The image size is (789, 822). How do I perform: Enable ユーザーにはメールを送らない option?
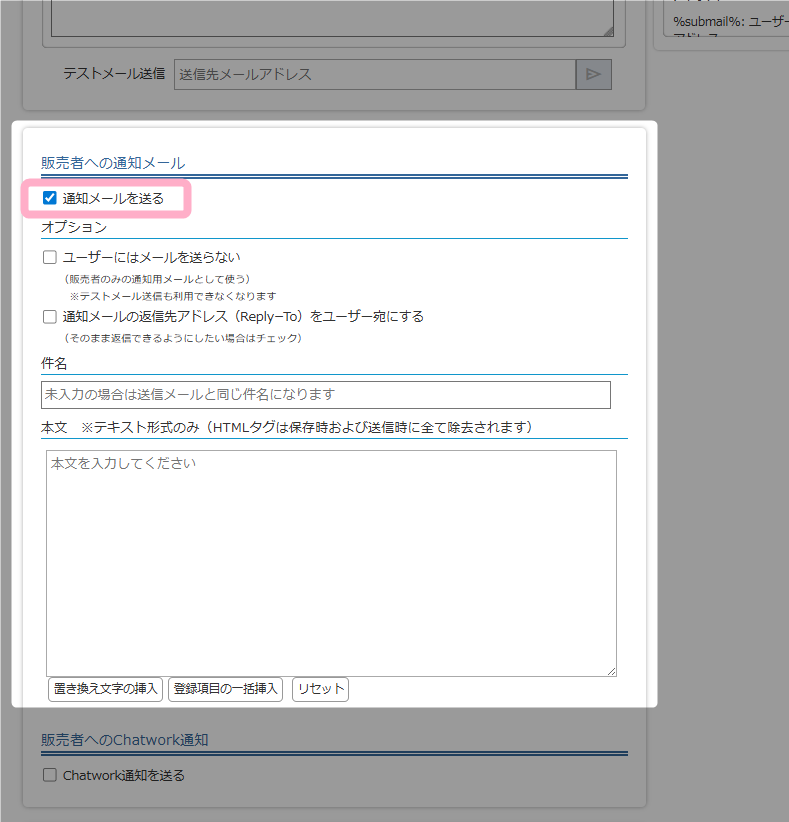(x=50, y=257)
